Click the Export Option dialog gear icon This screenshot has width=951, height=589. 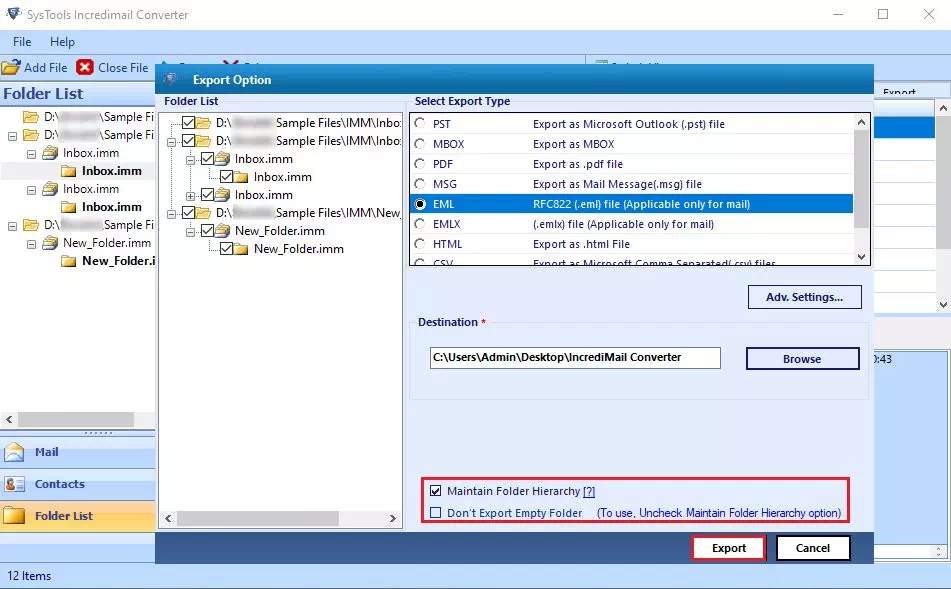(171, 79)
